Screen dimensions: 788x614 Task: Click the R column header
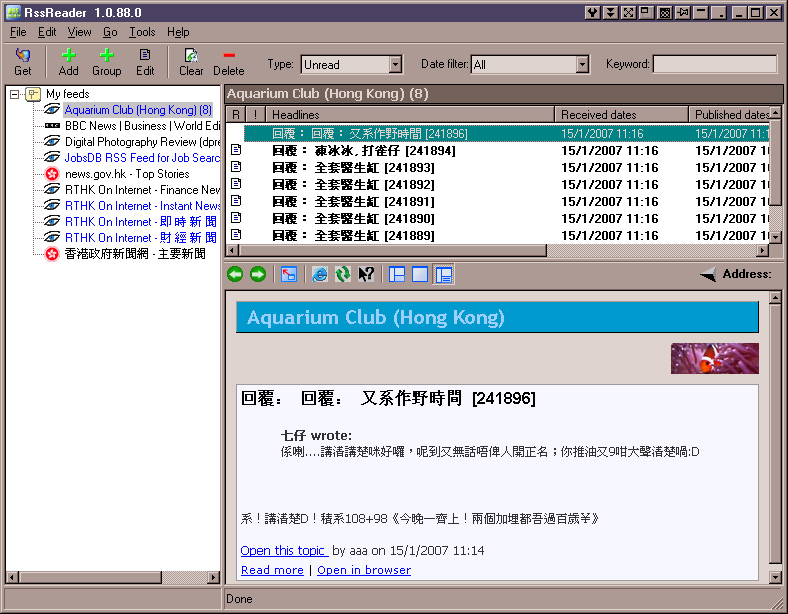click(236, 115)
